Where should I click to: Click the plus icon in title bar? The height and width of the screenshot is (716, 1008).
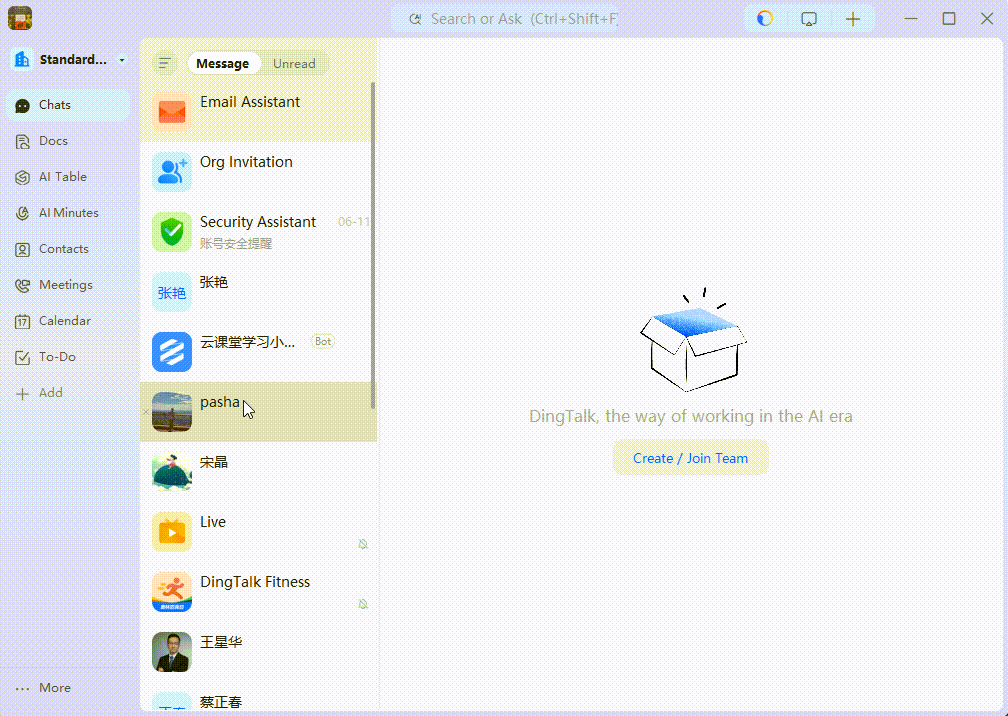(x=852, y=19)
